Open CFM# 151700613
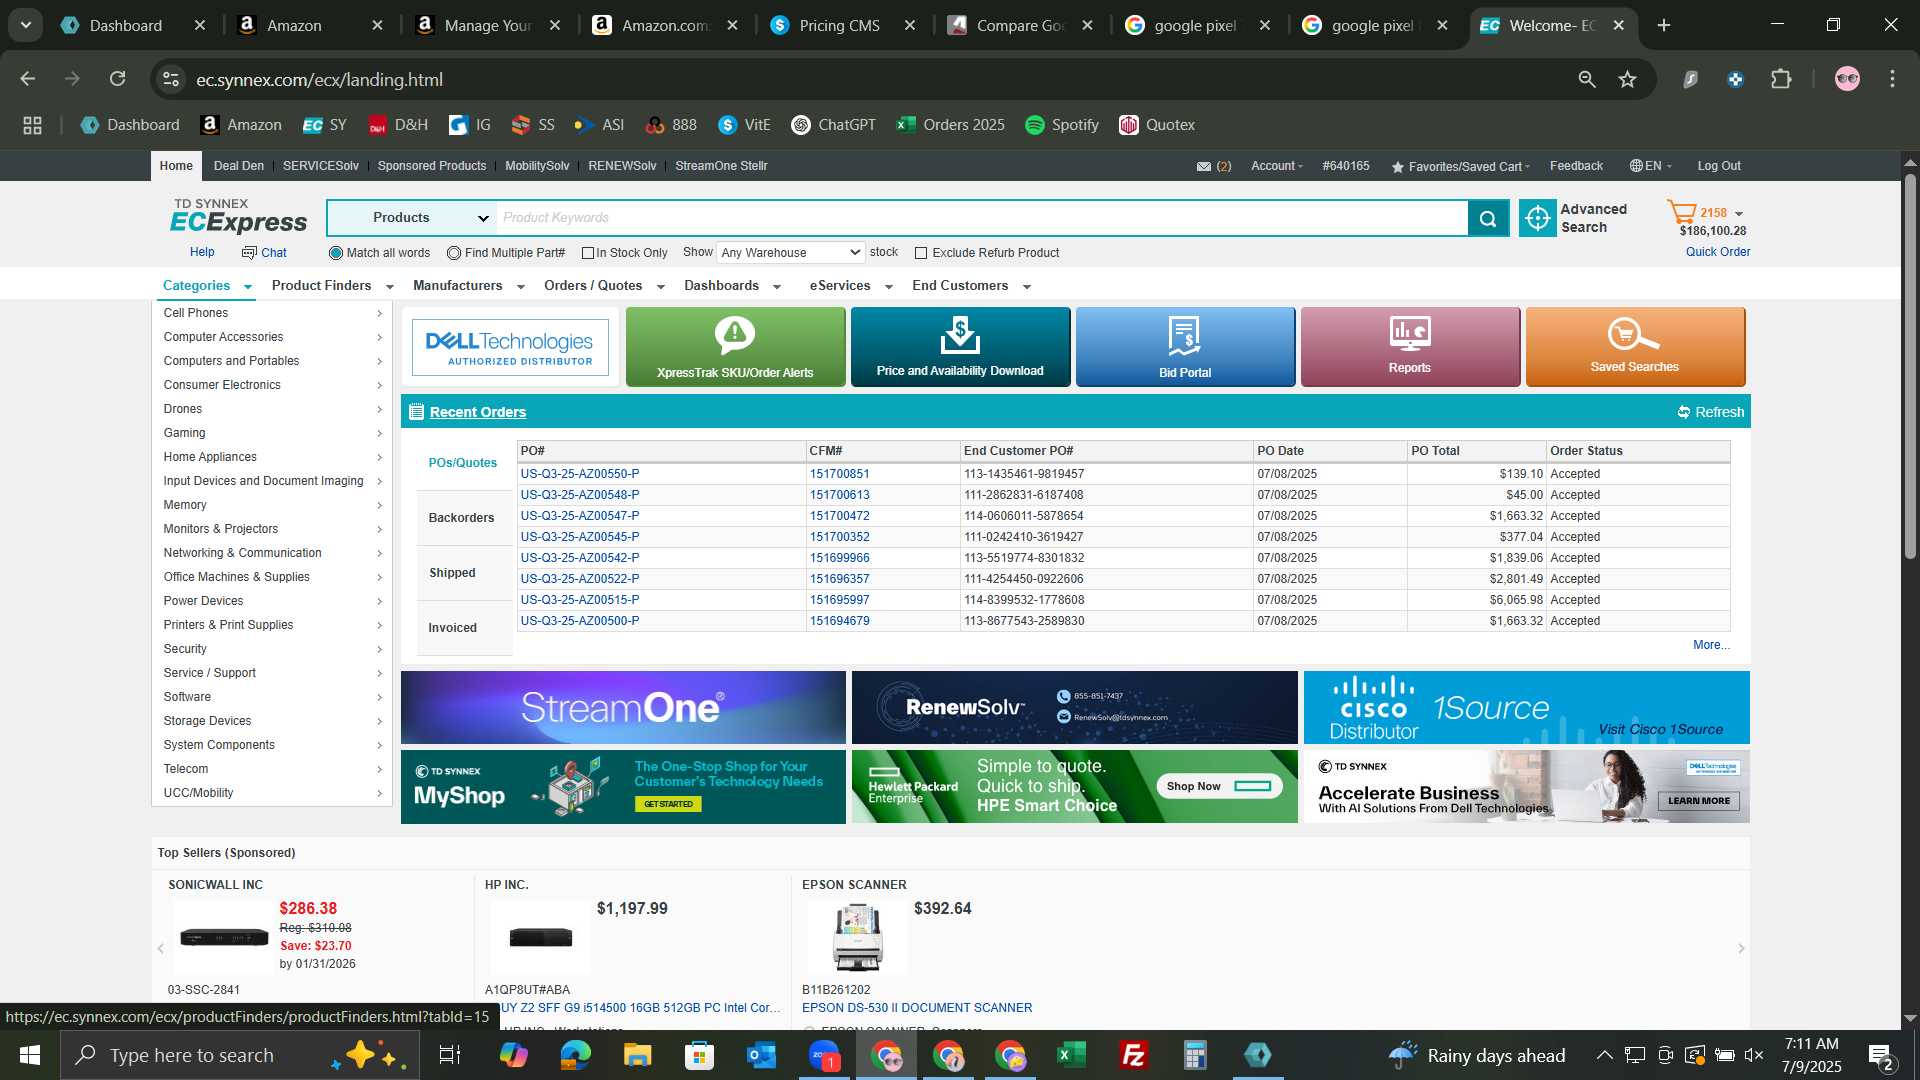This screenshot has width=1920, height=1080. (x=840, y=495)
